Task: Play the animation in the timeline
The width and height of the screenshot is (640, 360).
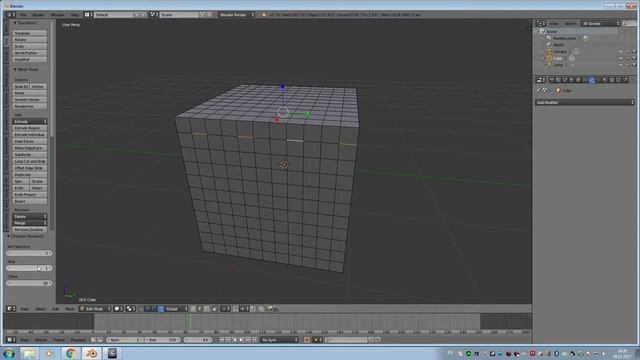Action: point(241,340)
